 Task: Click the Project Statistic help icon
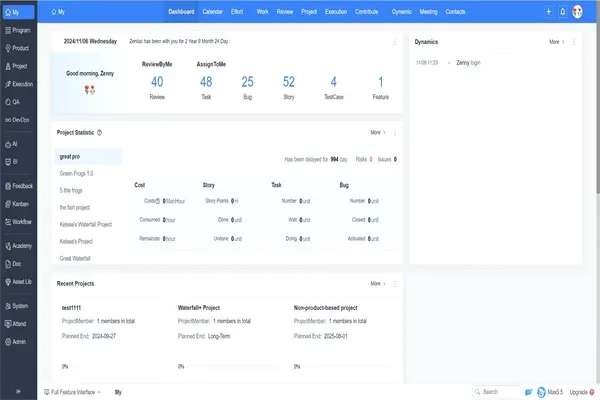pos(100,132)
